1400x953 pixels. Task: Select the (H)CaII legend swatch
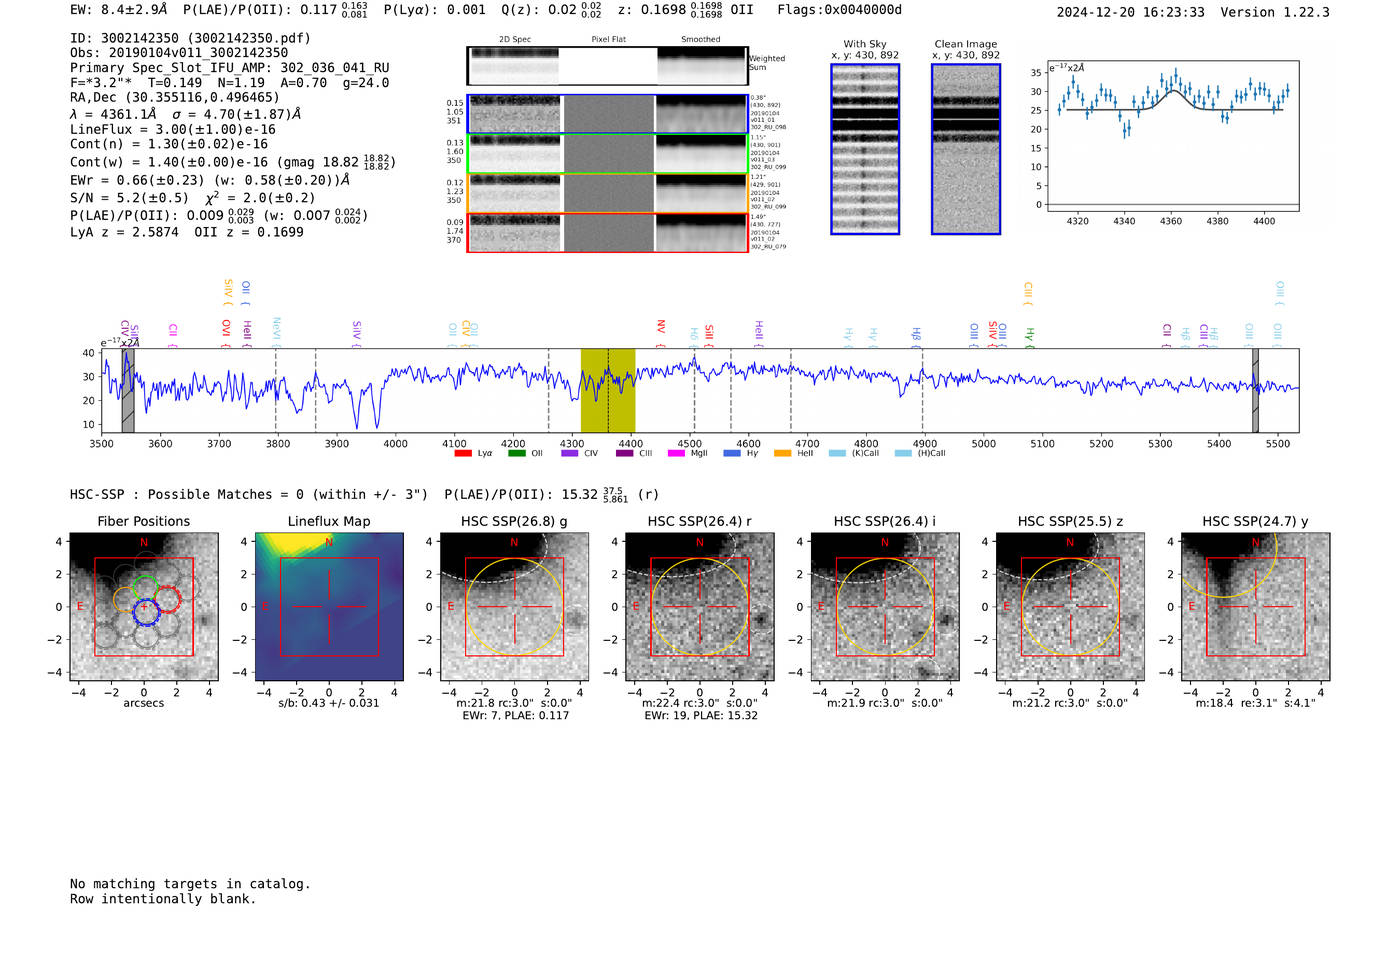[x=904, y=454]
